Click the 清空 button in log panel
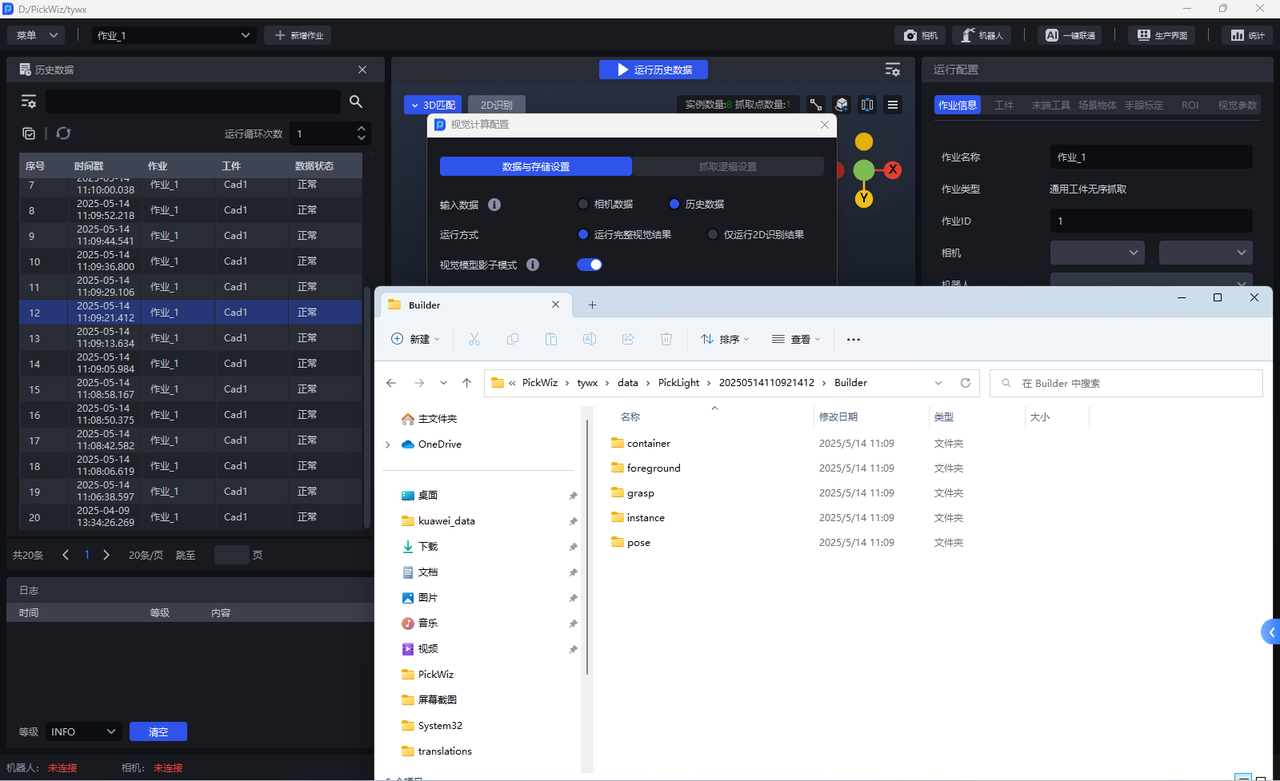 coord(158,732)
